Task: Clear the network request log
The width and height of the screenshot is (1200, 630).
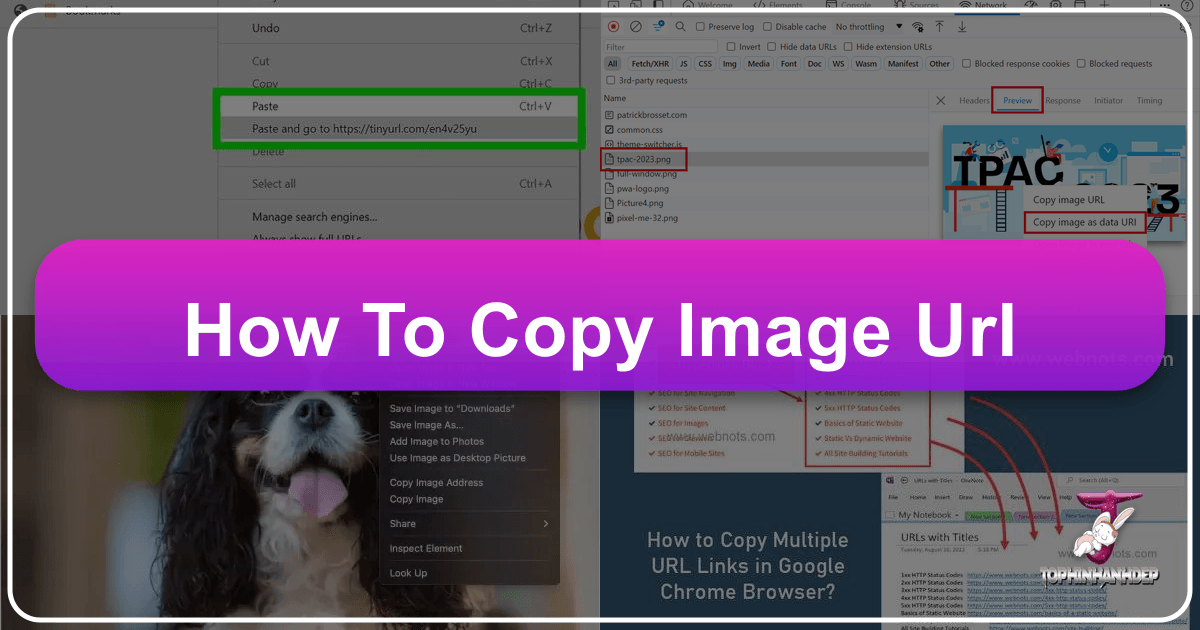Action: tap(636, 27)
